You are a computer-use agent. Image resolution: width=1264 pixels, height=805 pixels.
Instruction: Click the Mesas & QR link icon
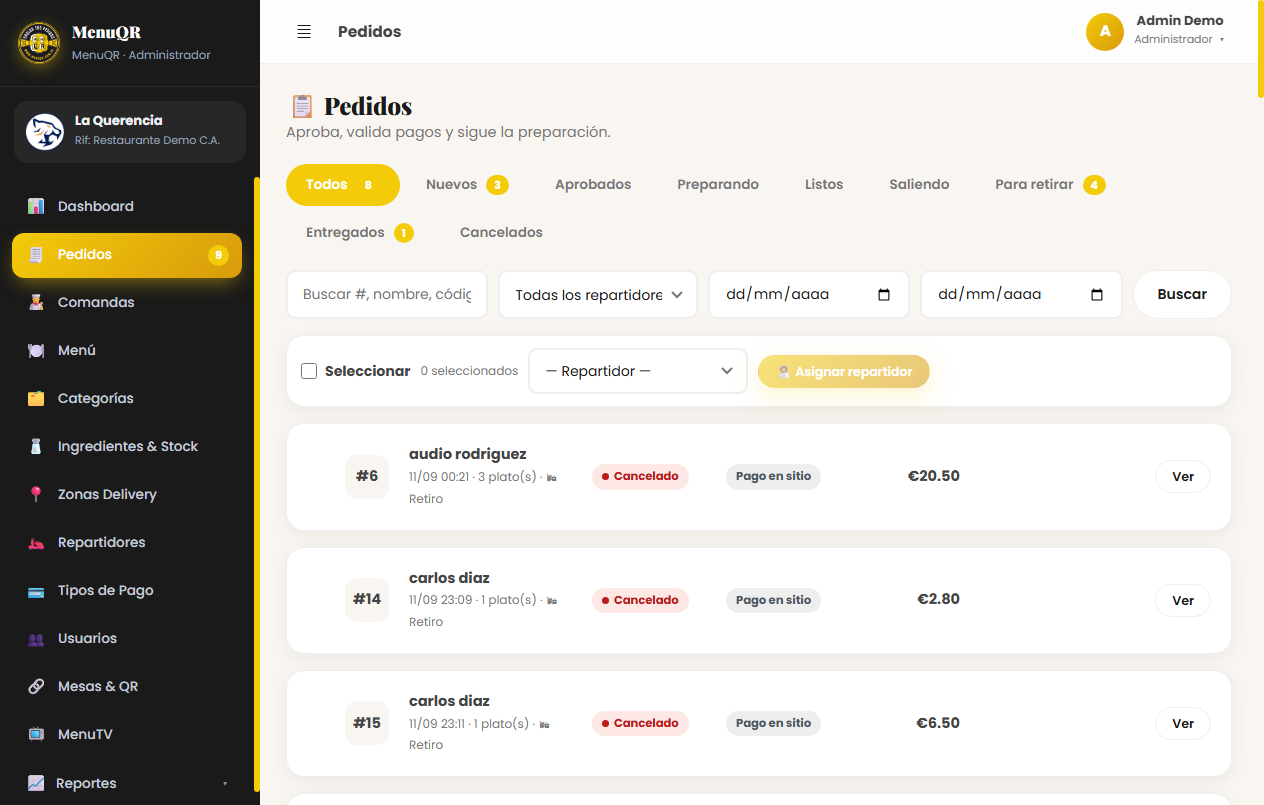[x=36, y=686]
